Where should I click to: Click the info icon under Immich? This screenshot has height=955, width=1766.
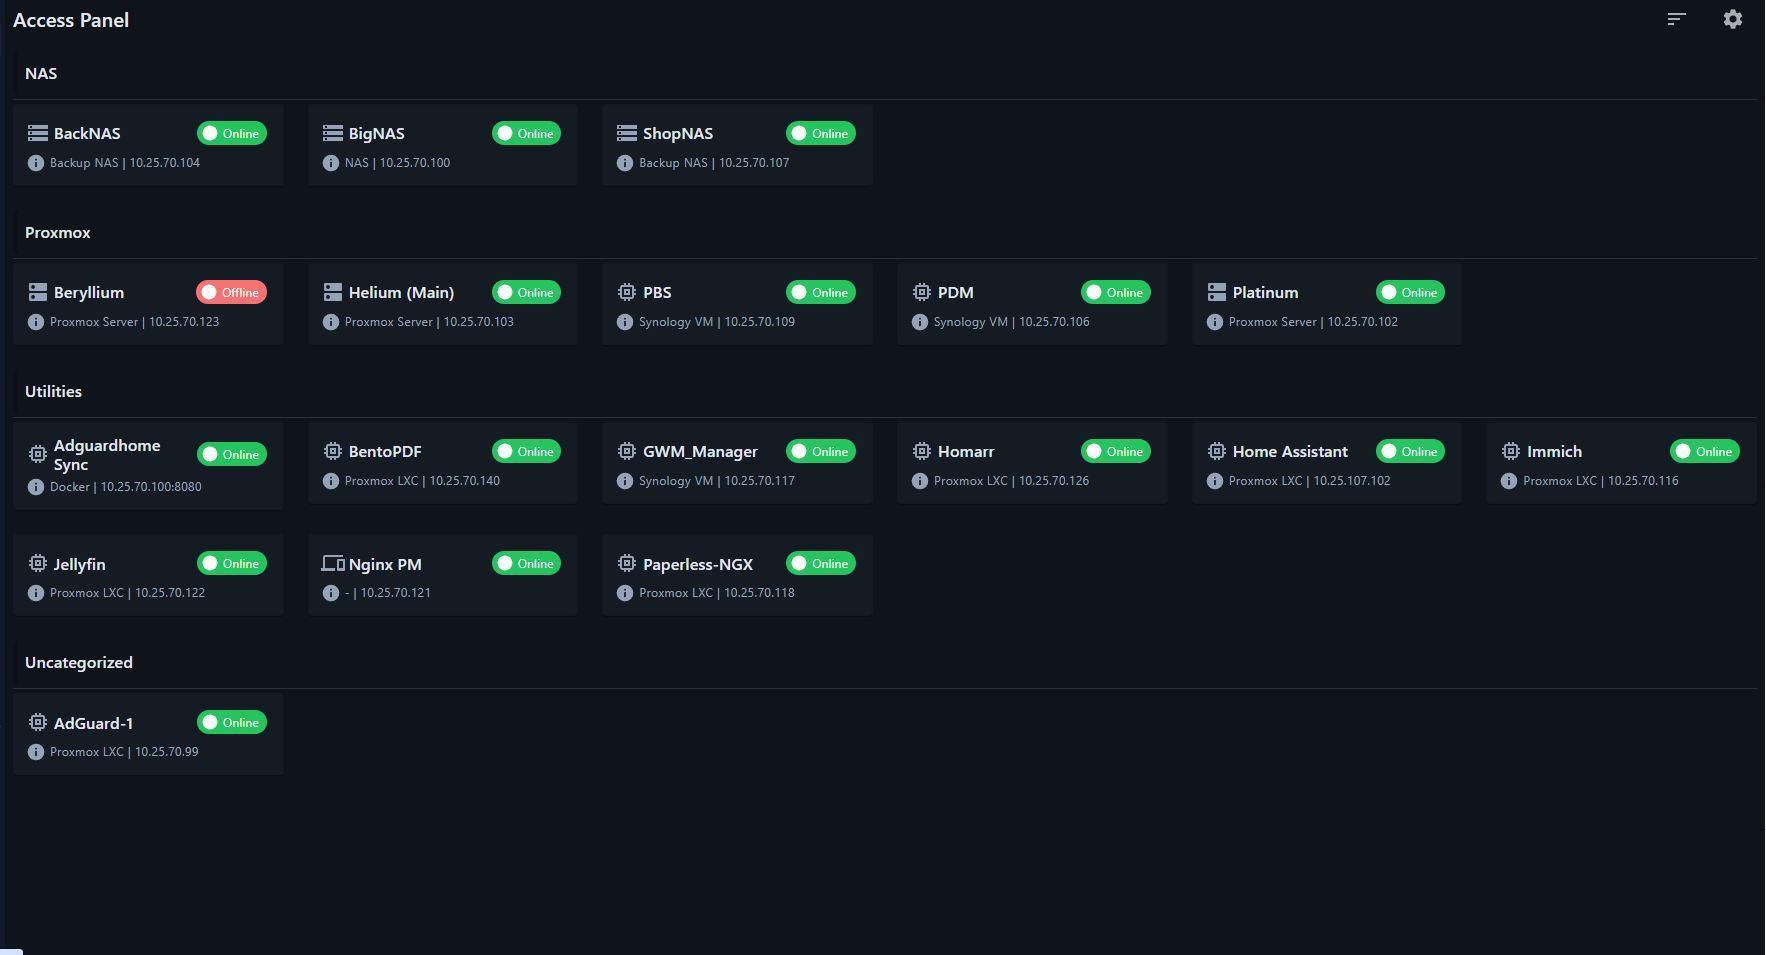1509,481
